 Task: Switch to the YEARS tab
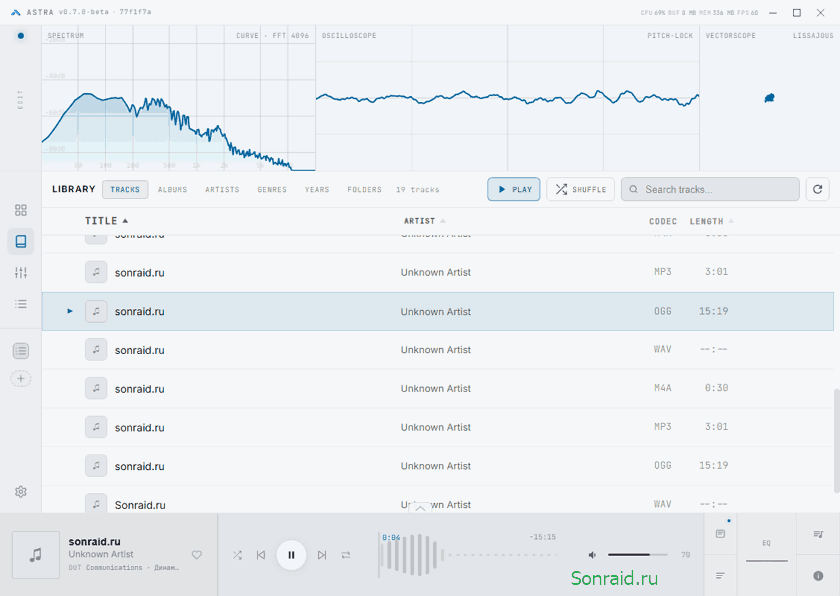[317, 190]
